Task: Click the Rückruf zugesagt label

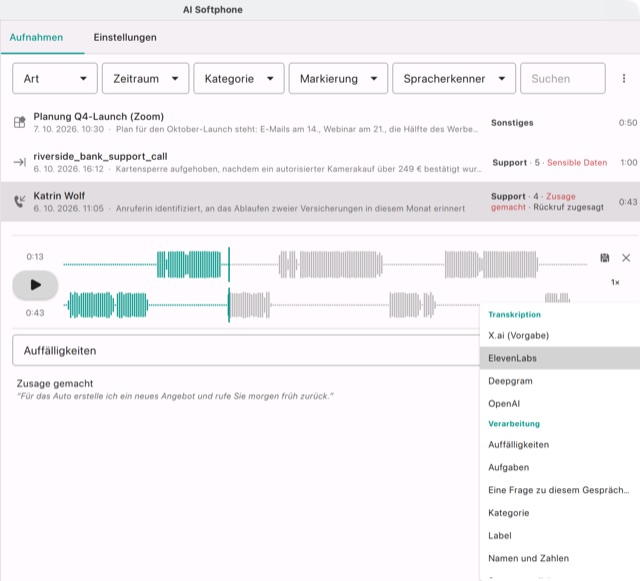Action: point(568,207)
